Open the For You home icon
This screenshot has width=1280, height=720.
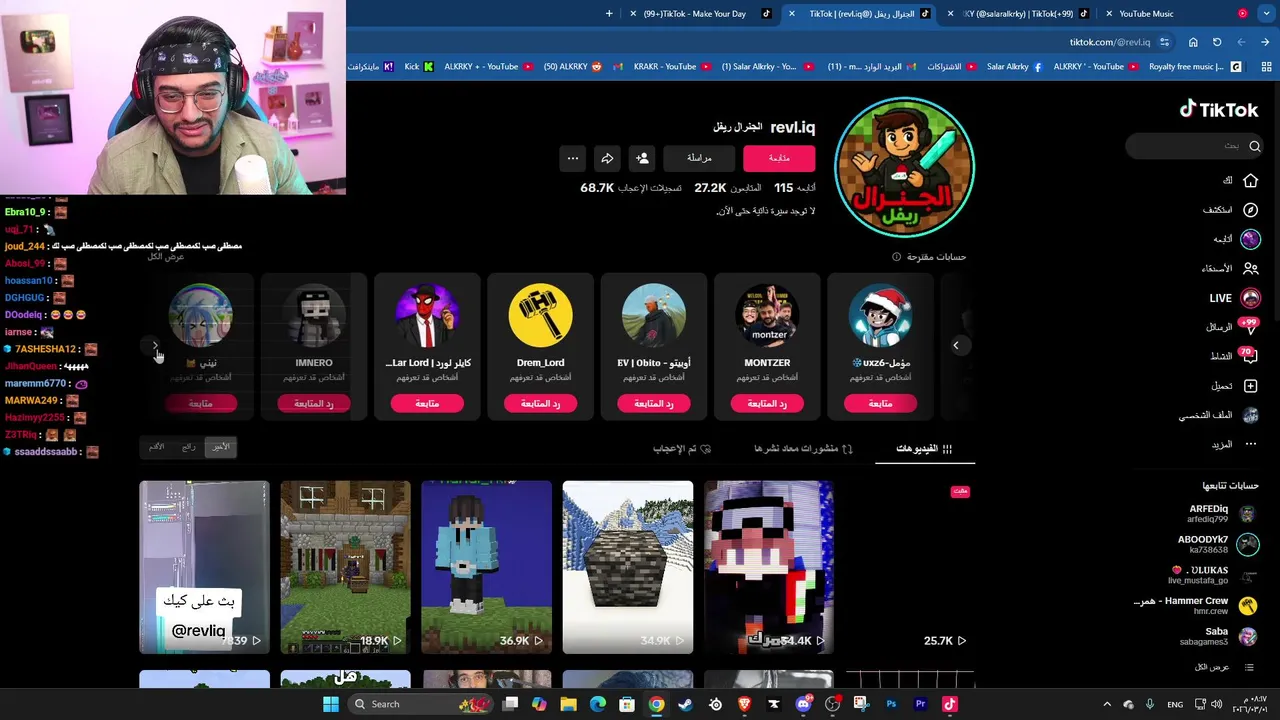(1250, 180)
